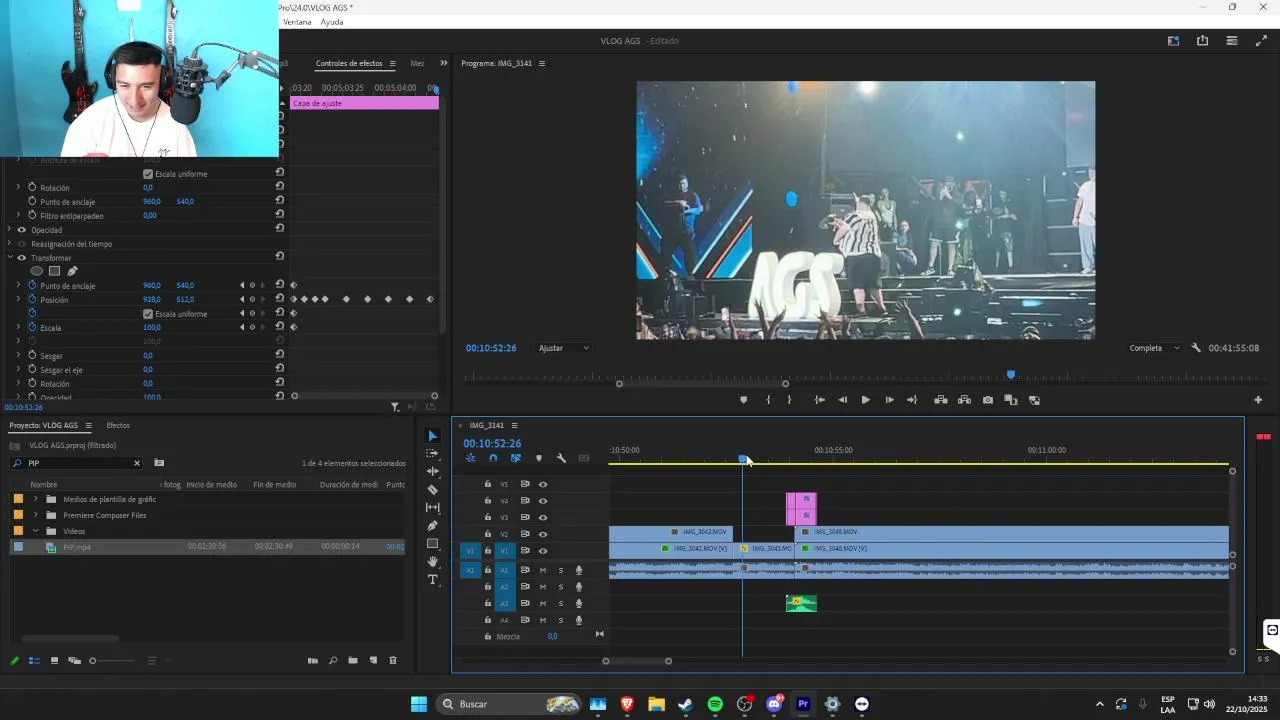Click the Lift button in Program monitor
1280x720 pixels.
[x=941, y=400]
